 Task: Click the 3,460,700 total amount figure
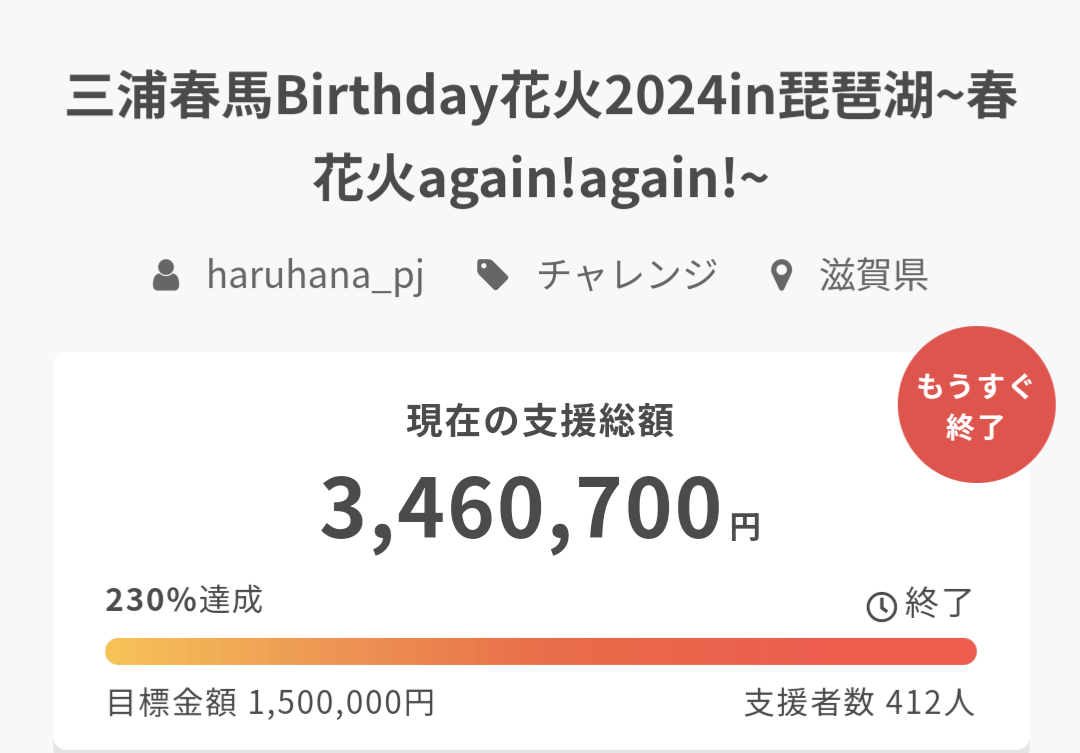click(x=520, y=508)
